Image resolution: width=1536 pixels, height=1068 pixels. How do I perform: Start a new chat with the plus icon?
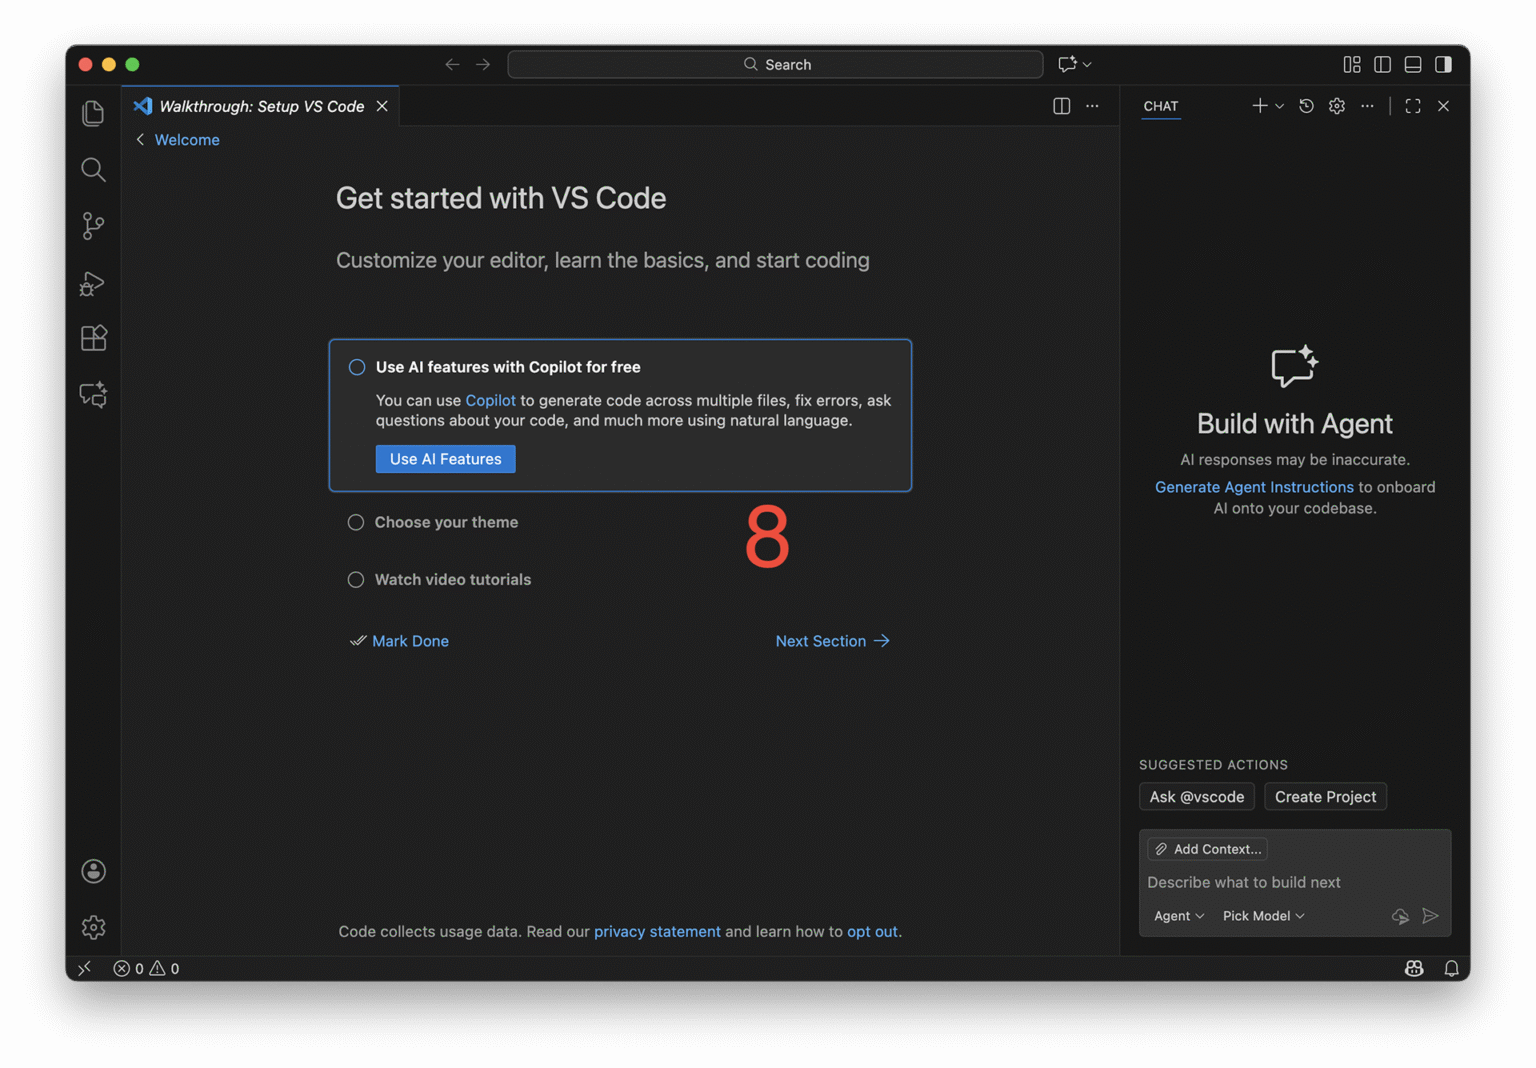point(1259,105)
